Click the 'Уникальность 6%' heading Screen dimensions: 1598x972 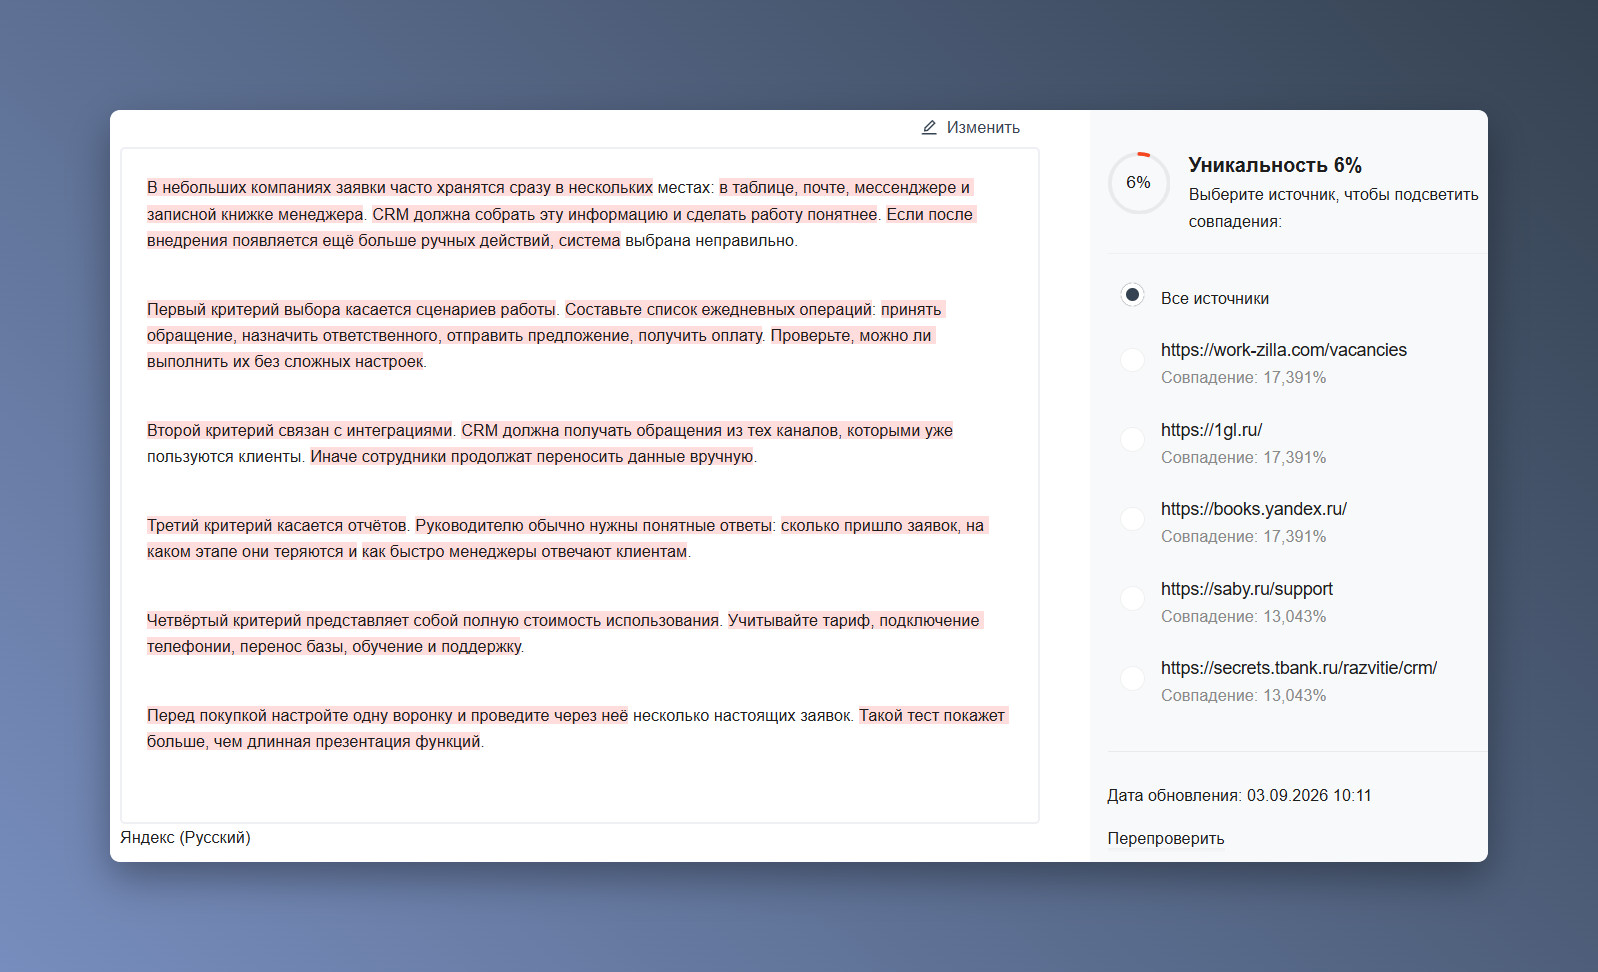(x=1275, y=165)
